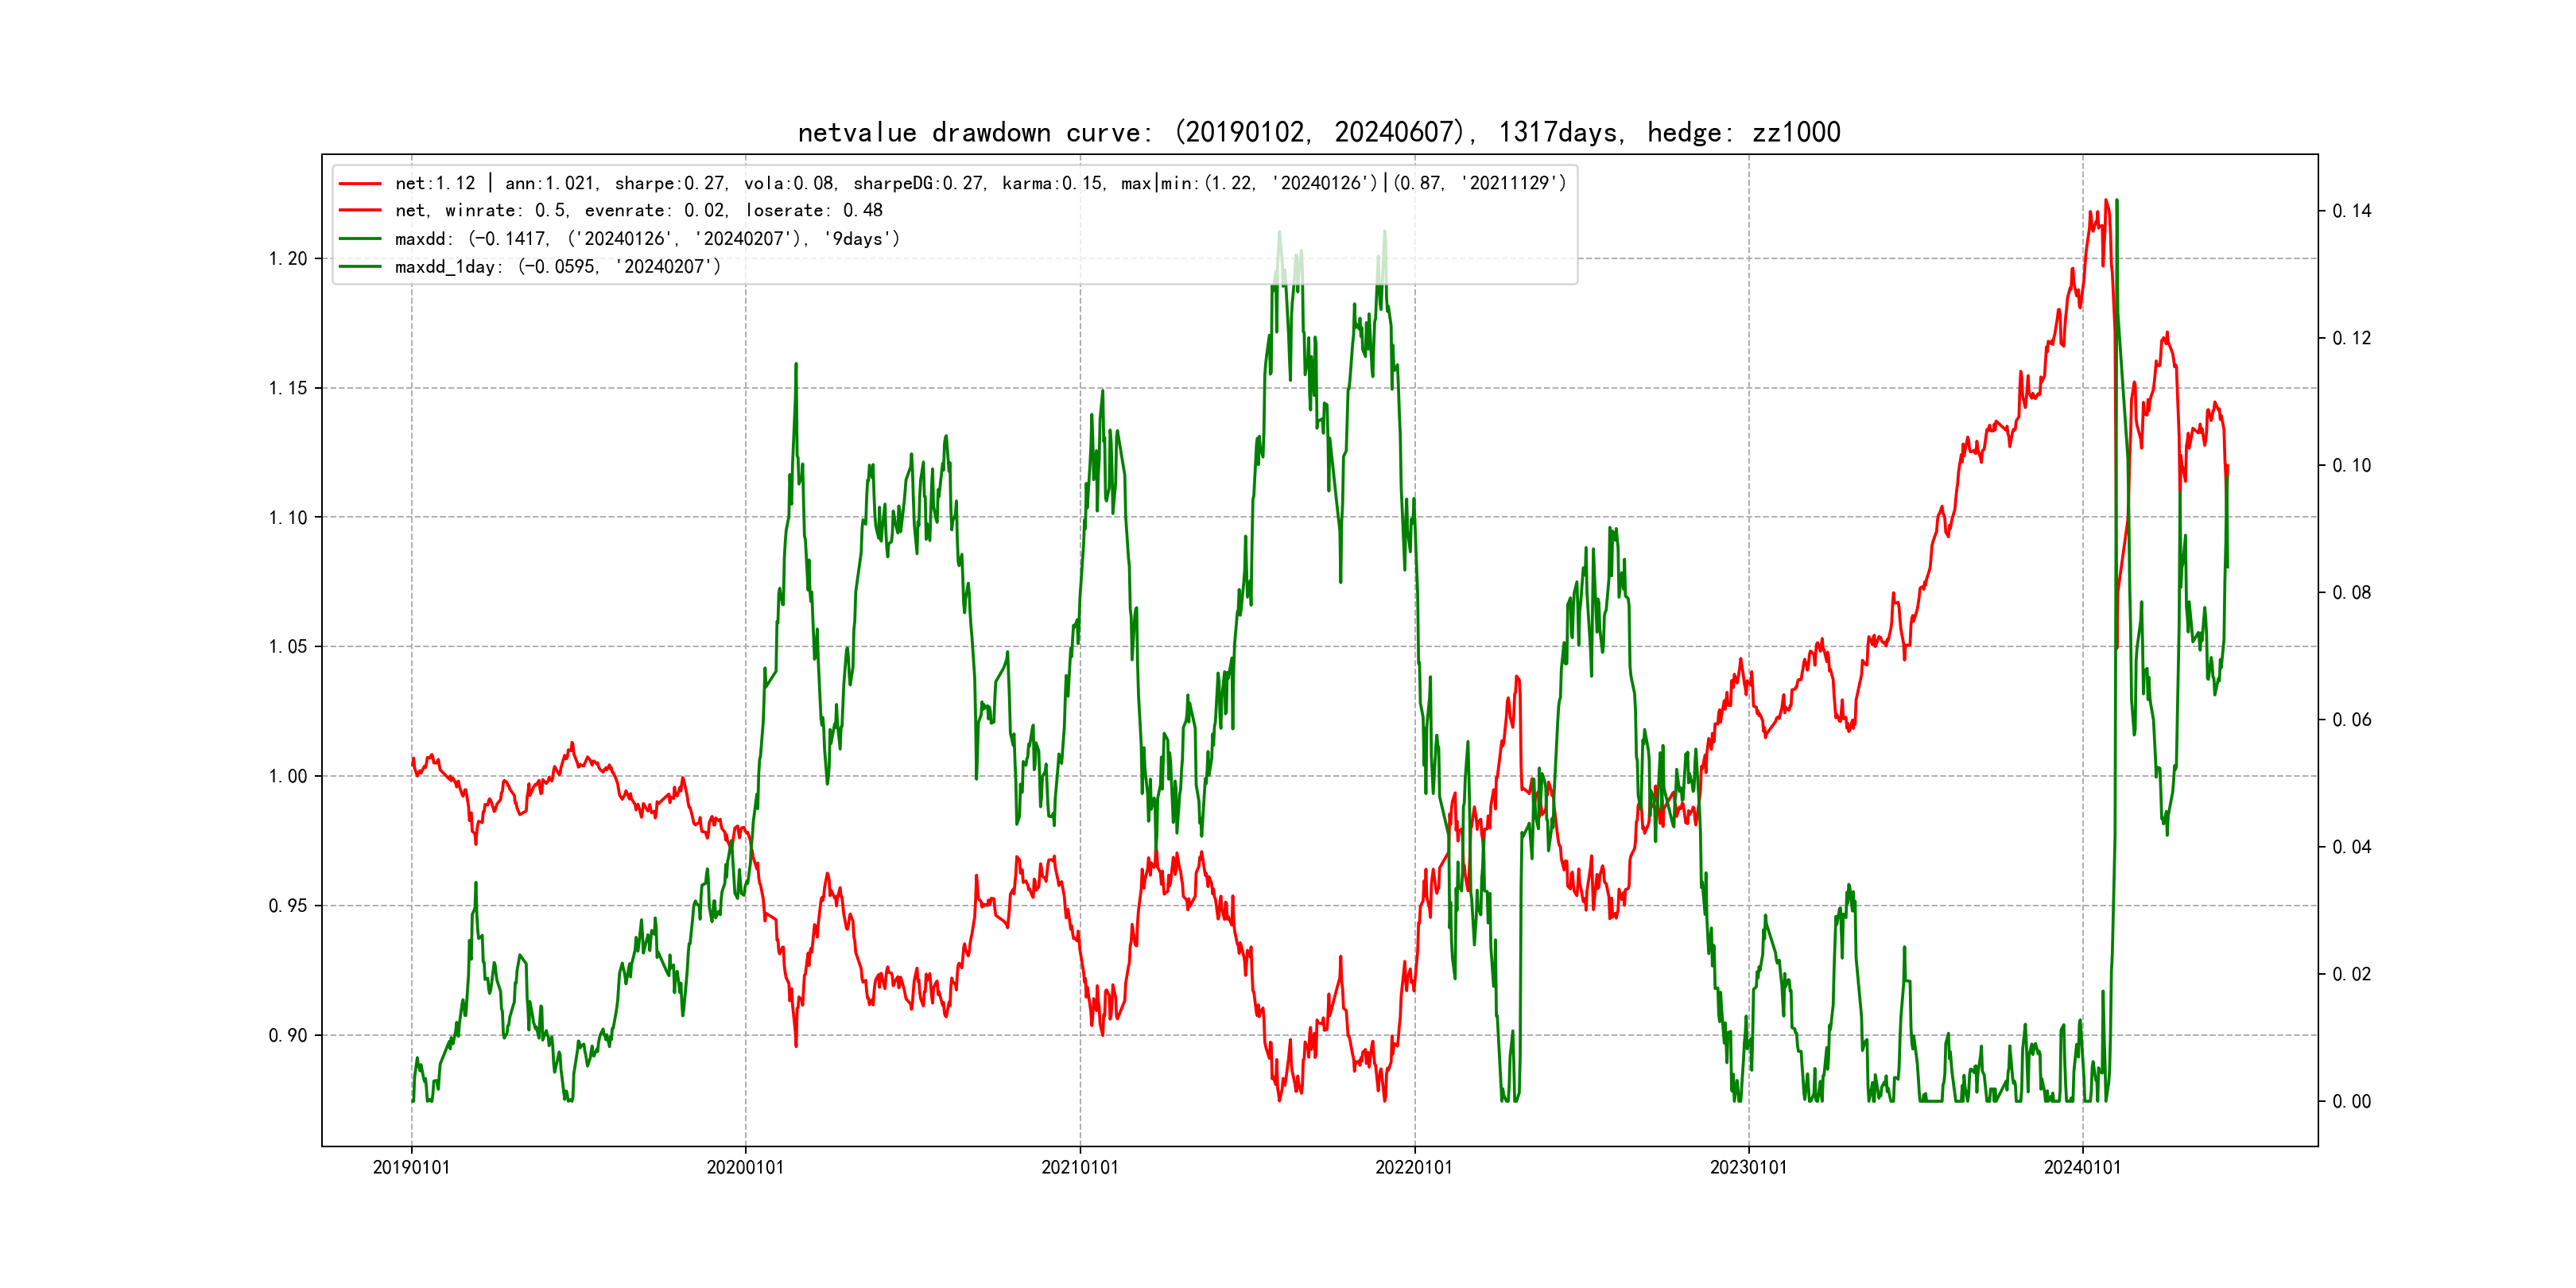Click the green swatch beside maxdd_1day legend entry
Image resolution: width=2576 pixels, height=1288 pixels.
tap(360, 266)
